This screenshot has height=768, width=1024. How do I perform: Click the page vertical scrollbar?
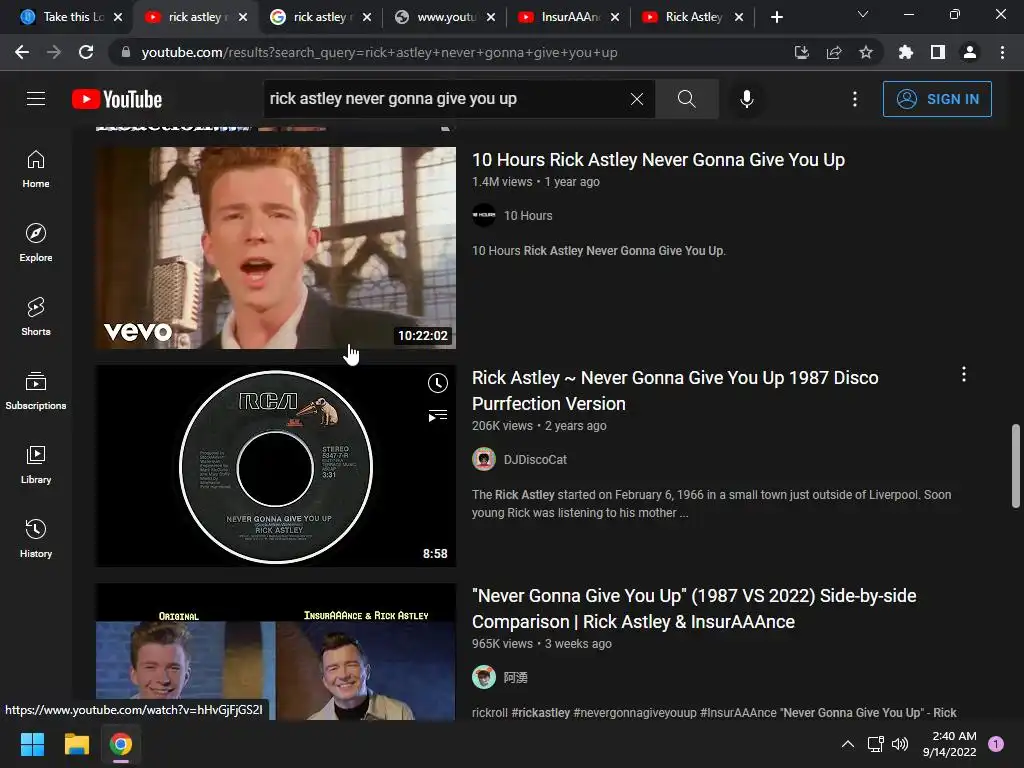tap(1016, 466)
